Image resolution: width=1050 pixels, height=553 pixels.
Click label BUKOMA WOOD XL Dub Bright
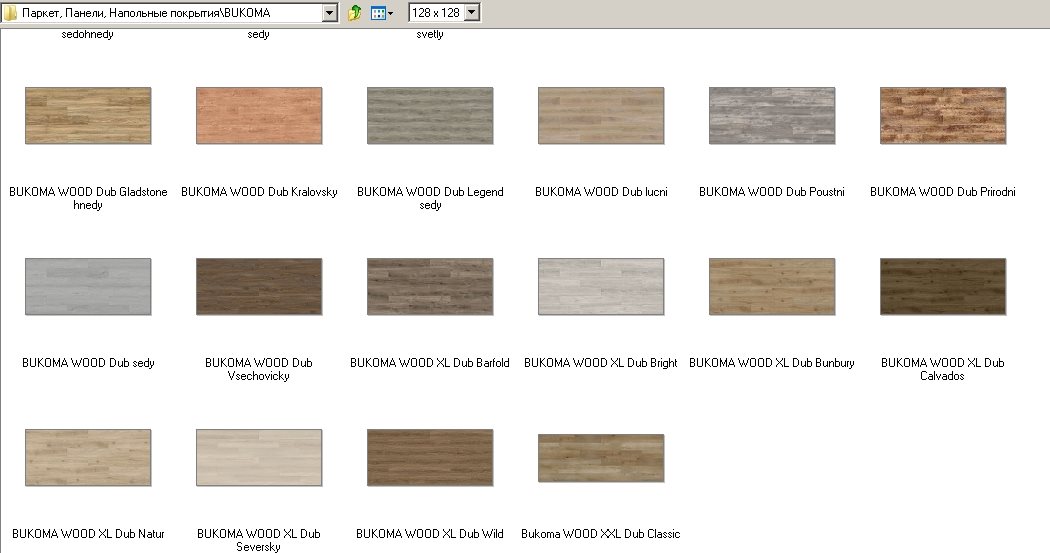point(601,363)
